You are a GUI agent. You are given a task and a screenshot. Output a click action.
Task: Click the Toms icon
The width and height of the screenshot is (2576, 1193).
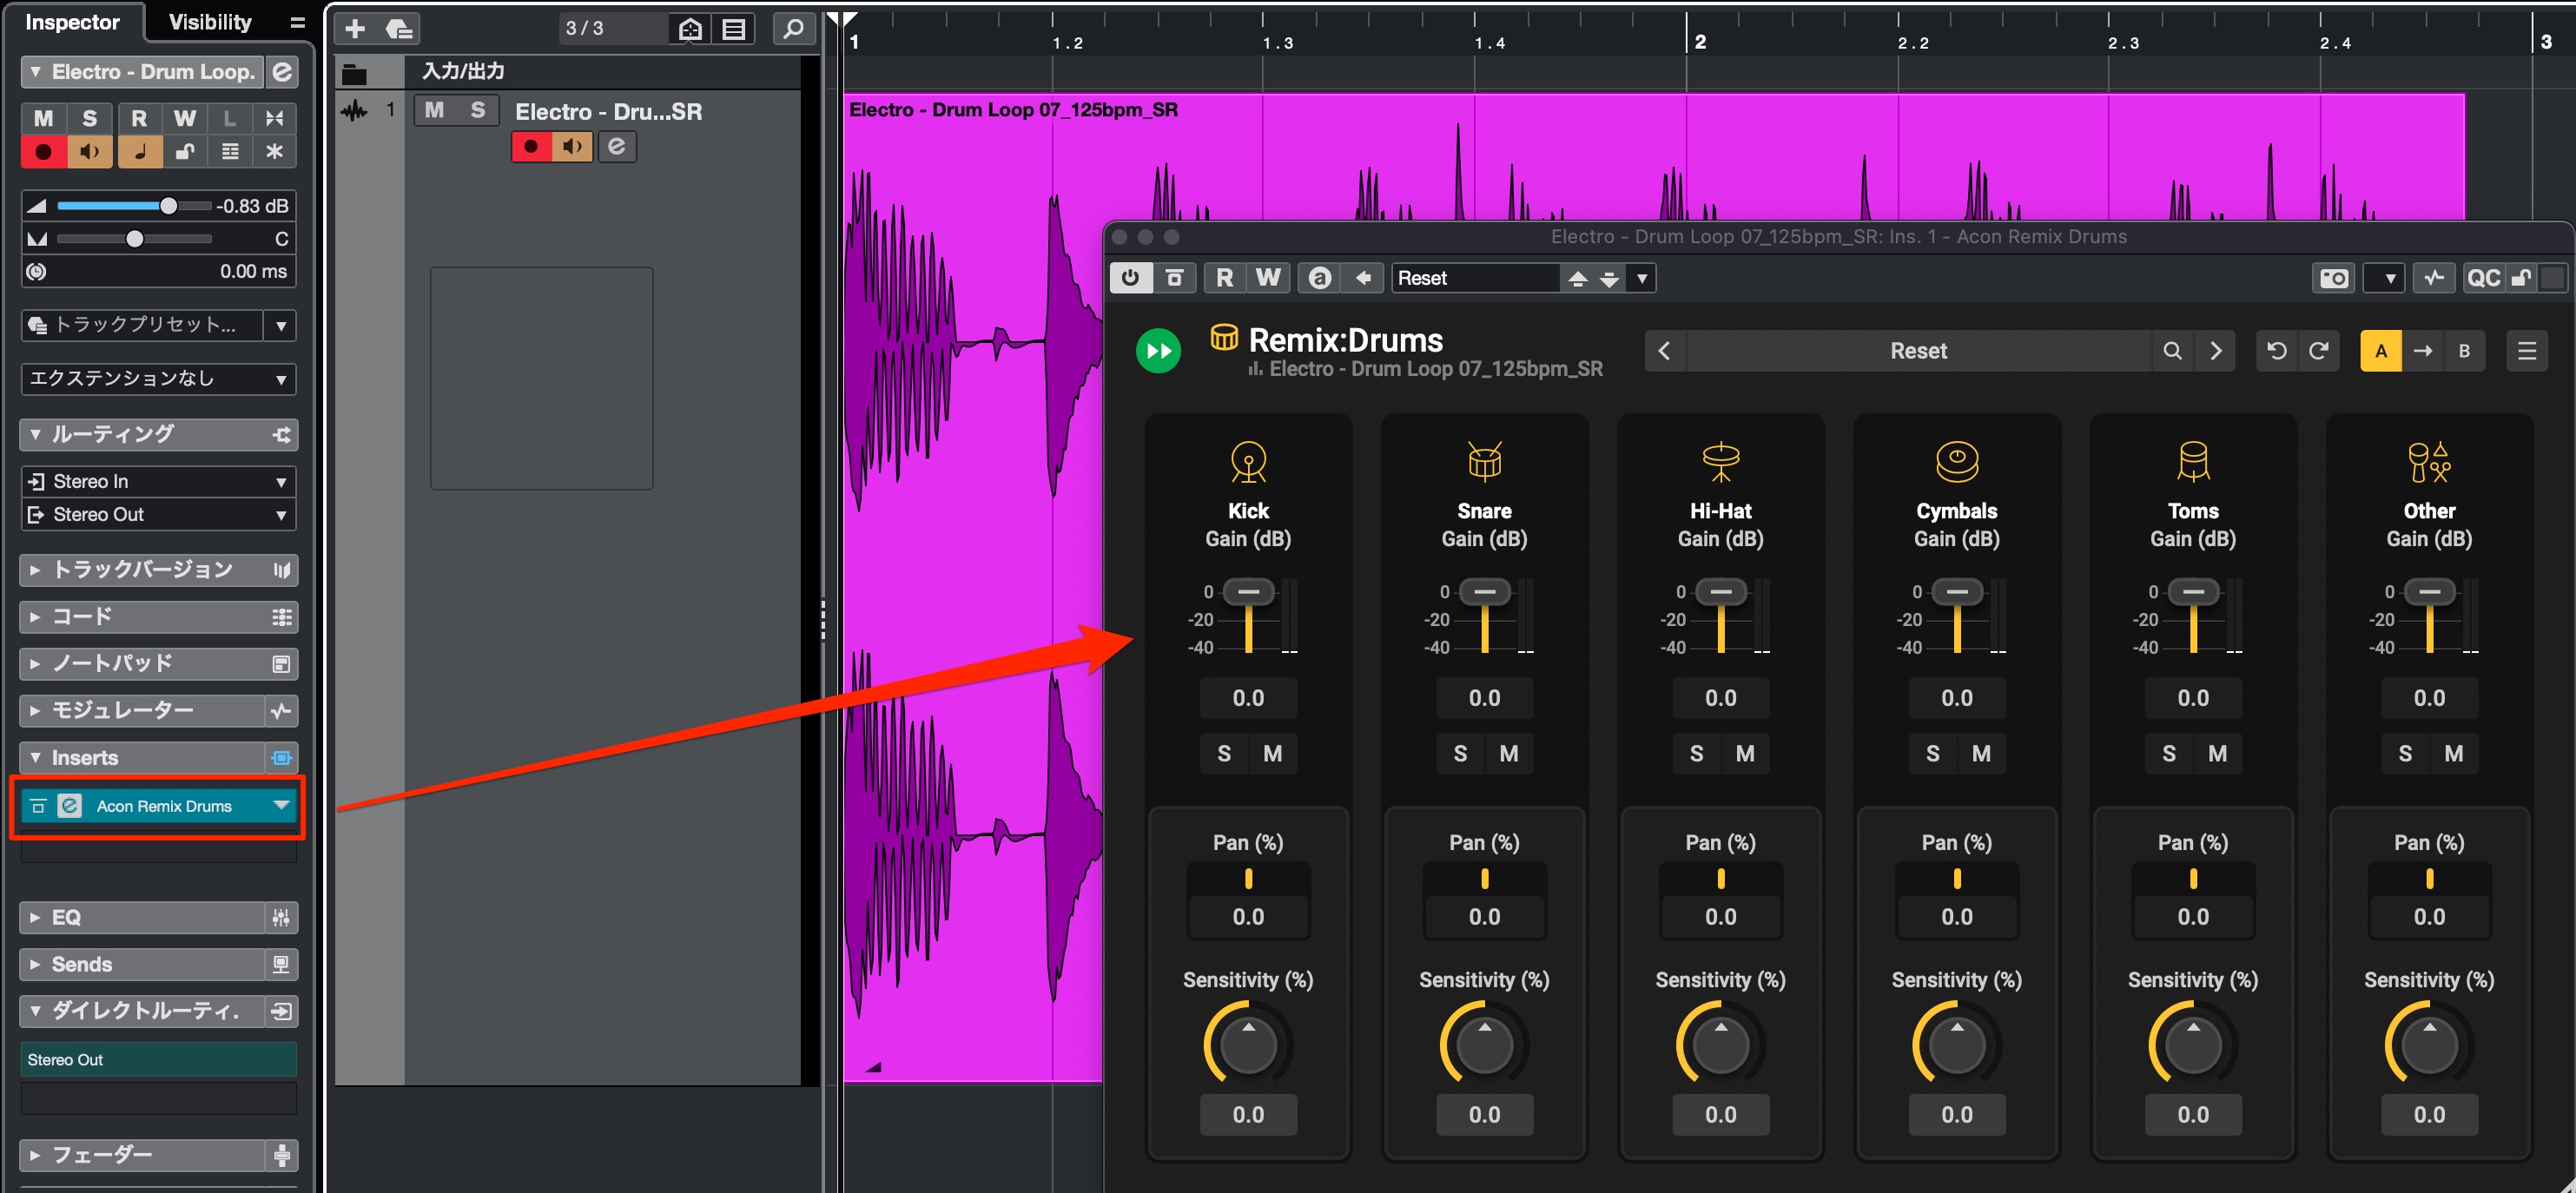[x=2193, y=462]
